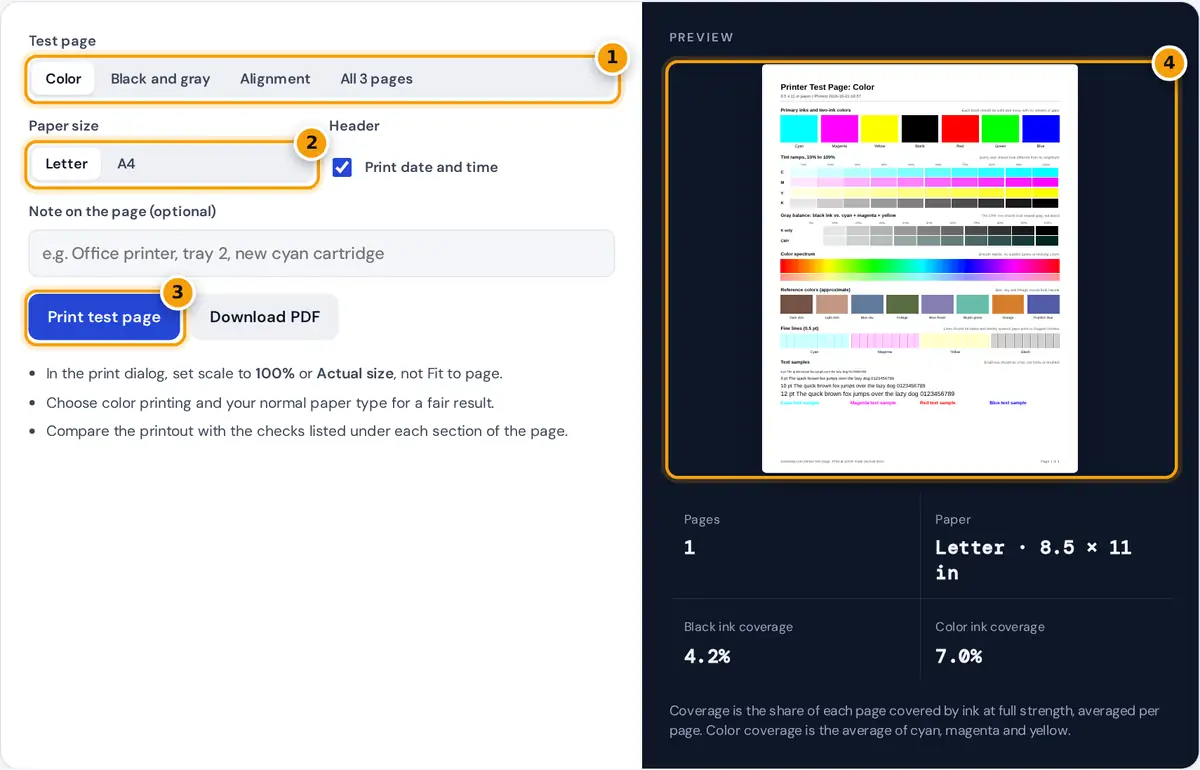Click the Color ink coverage 7.0% value
The width and height of the screenshot is (1200, 770).
tap(958, 656)
